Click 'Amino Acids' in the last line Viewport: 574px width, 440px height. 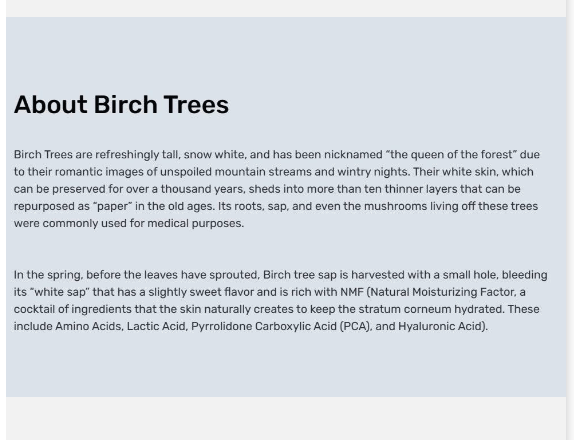click(x=88, y=326)
